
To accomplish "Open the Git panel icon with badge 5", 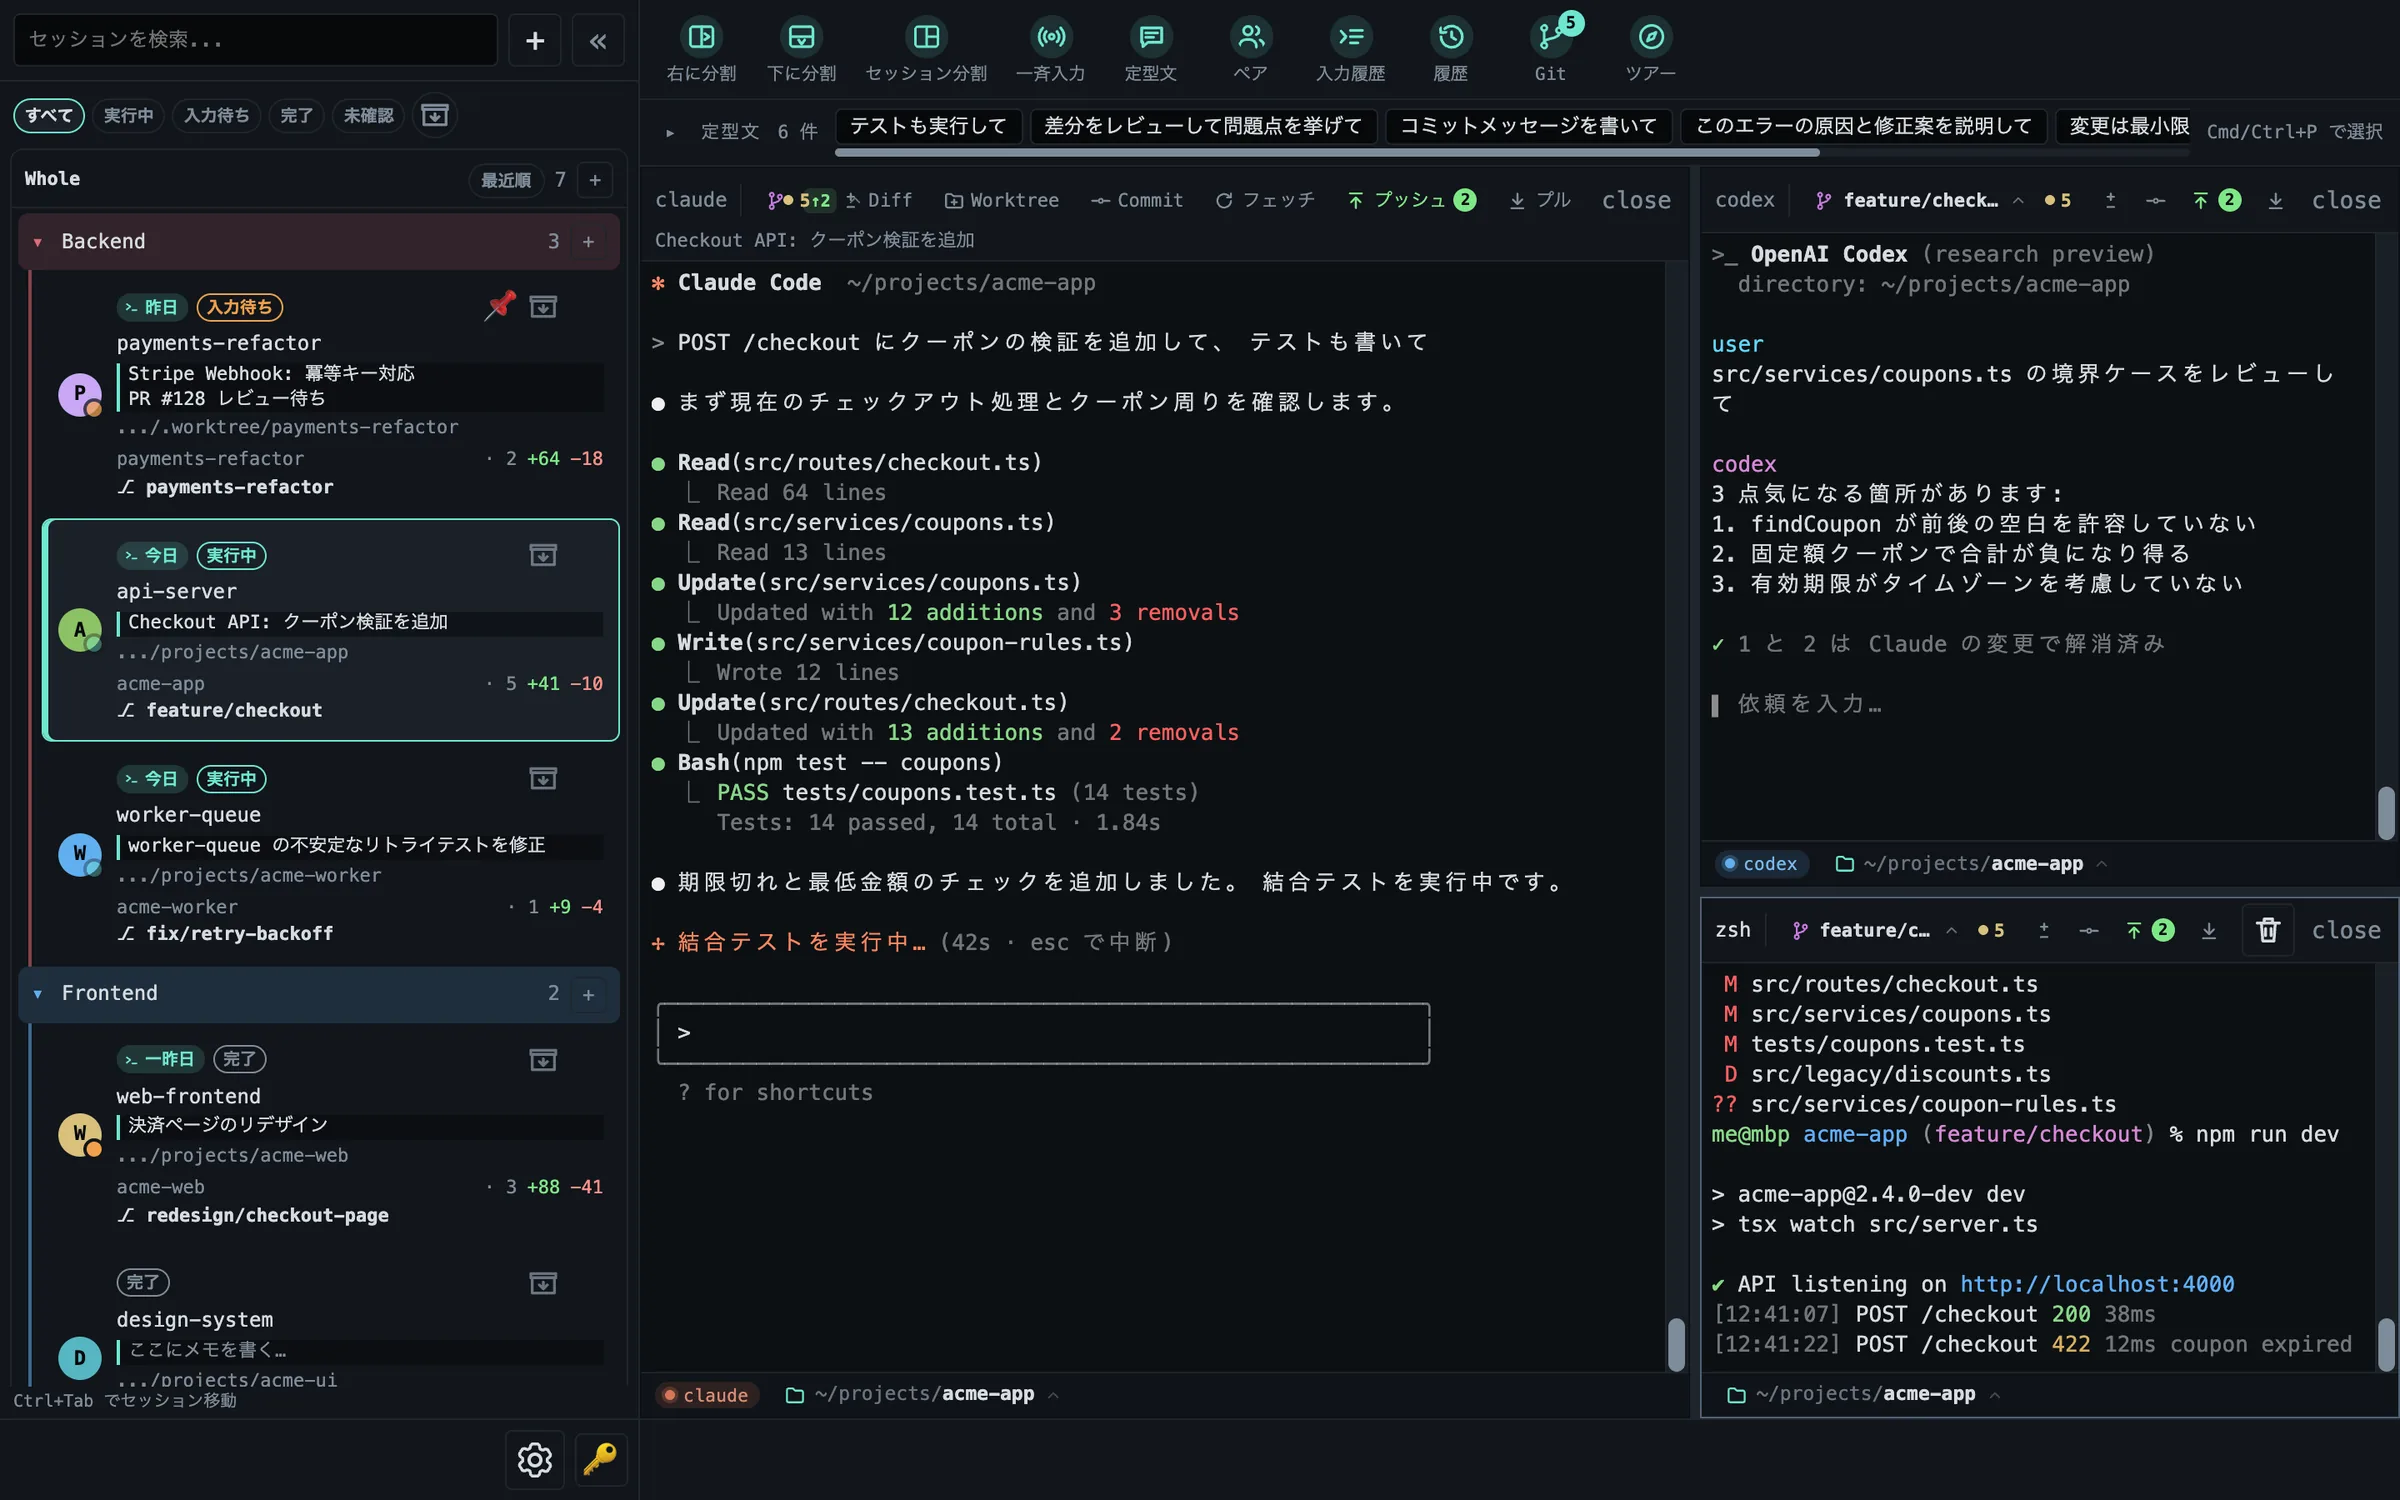I will pos(1550,37).
